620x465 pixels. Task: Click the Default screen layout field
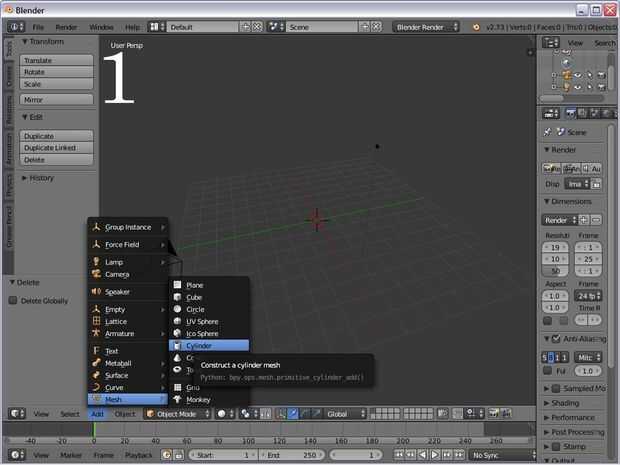click(203, 27)
